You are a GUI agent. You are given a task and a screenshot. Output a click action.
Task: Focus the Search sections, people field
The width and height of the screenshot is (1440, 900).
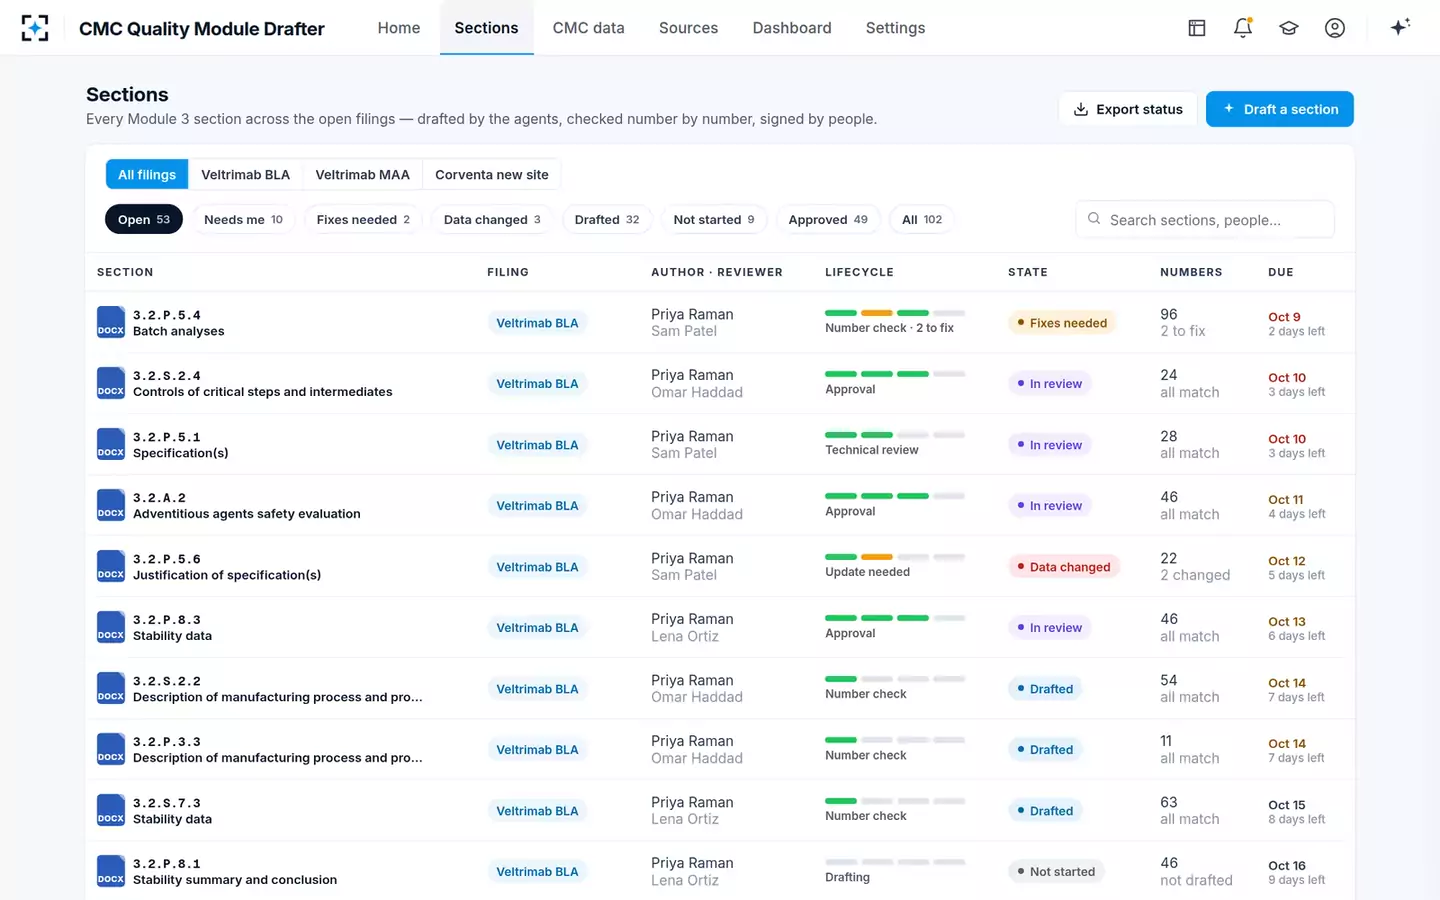click(x=1205, y=220)
